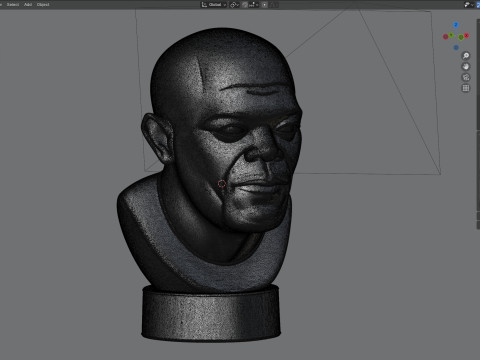
Task: Open the proportional editing falloff dropdown
Action: [x=273, y=5]
